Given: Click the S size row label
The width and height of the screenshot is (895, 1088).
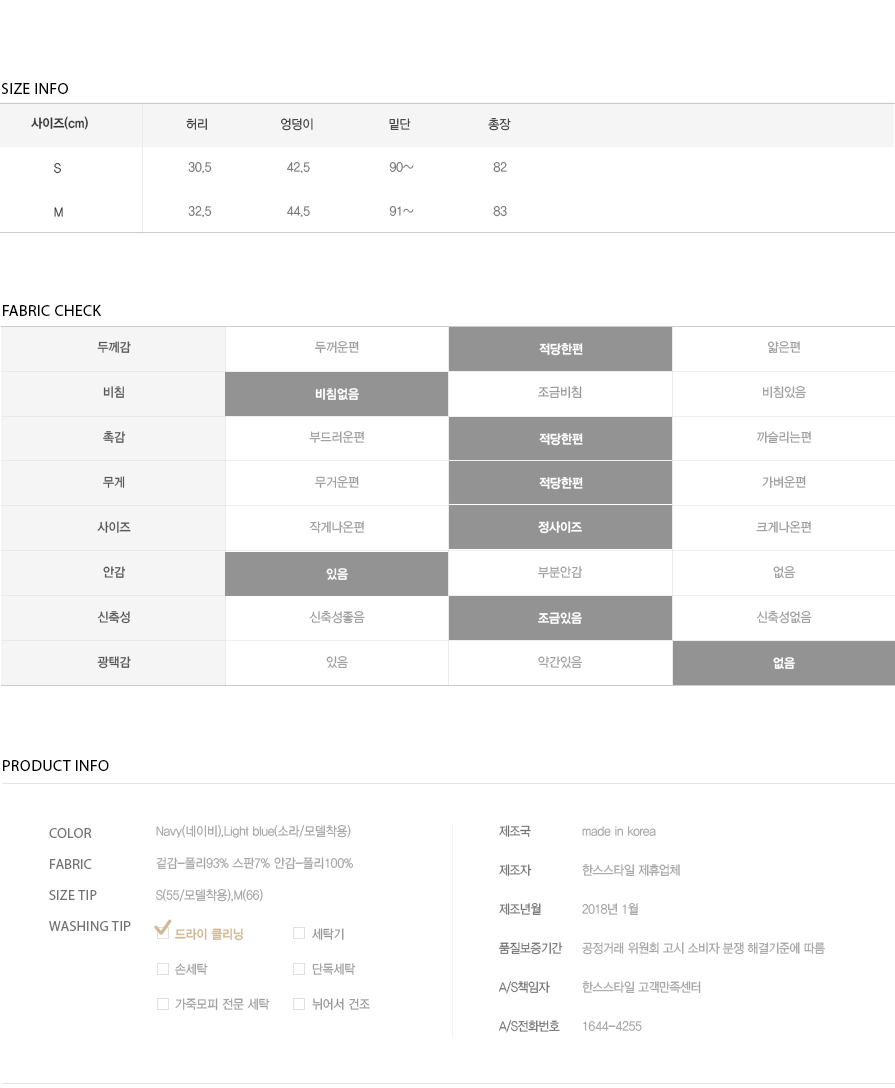Looking at the screenshot, I should click(x=58, y=168).
